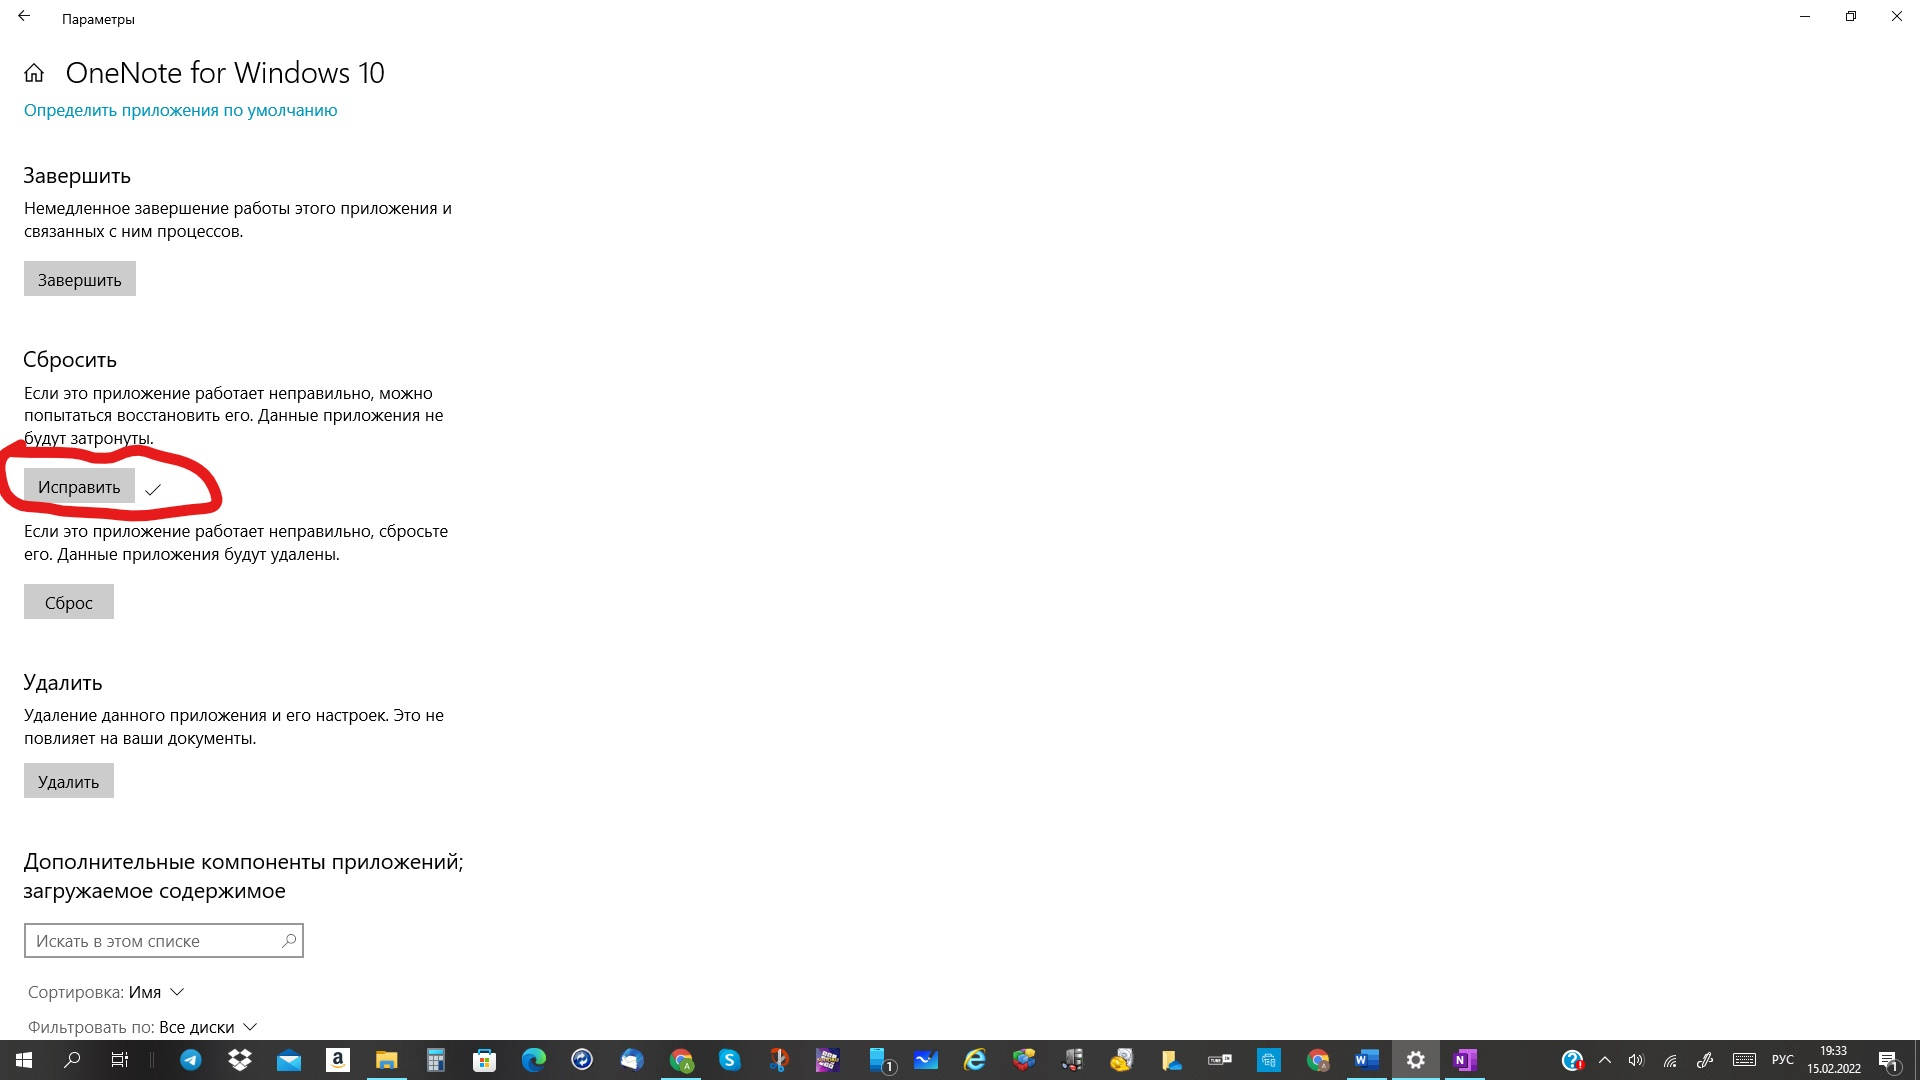Switch to OneNote in the taskbar
This screenshot has height=1080, width=1920.
point(1464,1060)
